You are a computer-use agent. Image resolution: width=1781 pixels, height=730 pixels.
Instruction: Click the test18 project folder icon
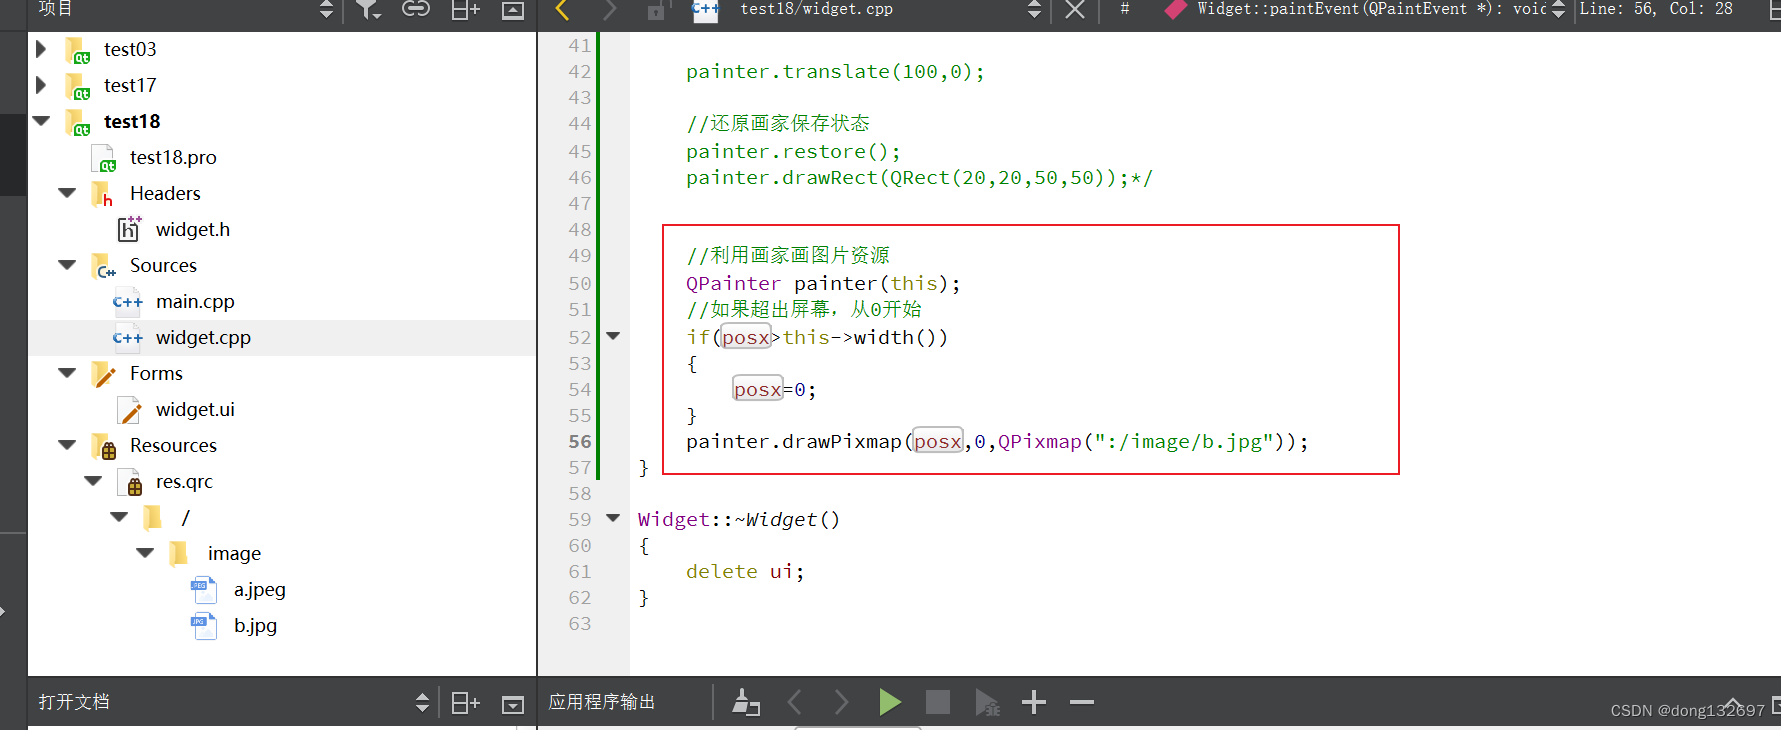click(x=78, y=122)
